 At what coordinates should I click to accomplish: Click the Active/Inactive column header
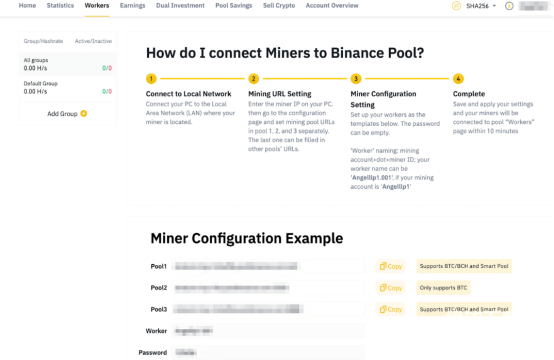click(93, 41)
